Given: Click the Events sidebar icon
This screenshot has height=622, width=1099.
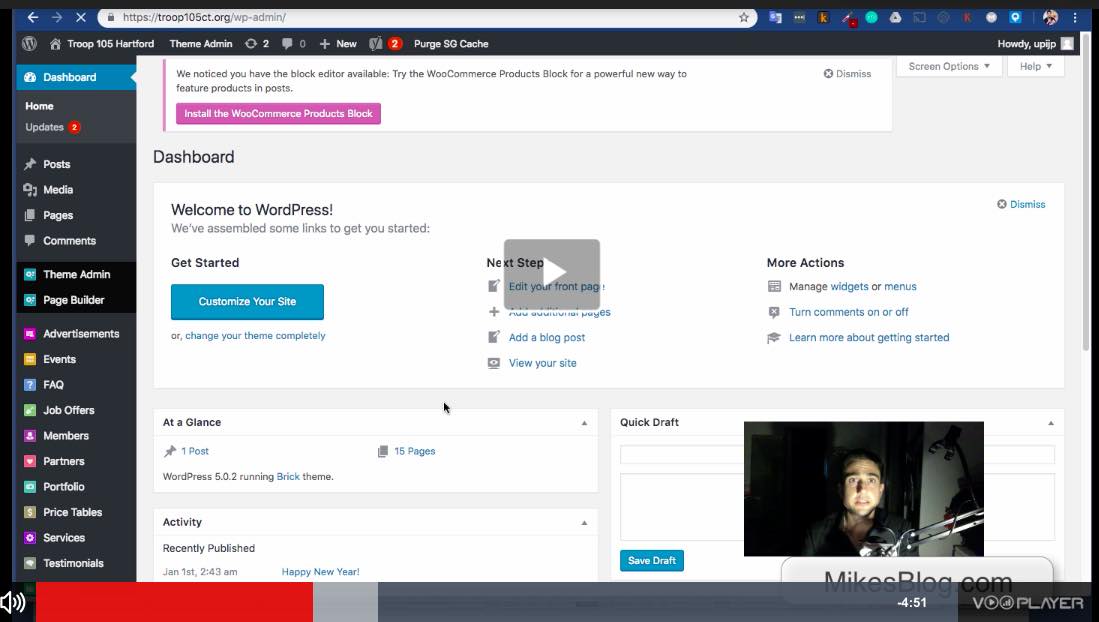Looking at the screenshot, I should pos(29,359).
